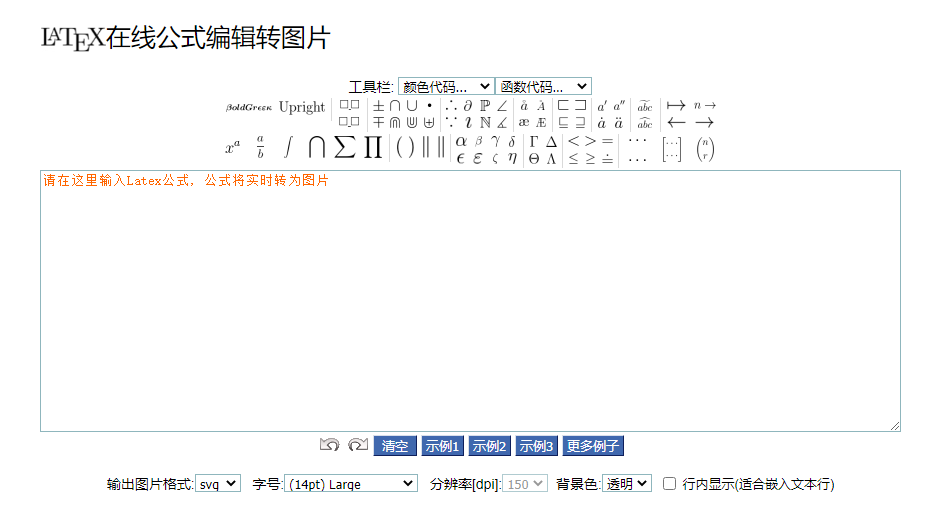Insert the a over b fraction template
This screenshot has height=513, width=940.
(x=260, y=147)
